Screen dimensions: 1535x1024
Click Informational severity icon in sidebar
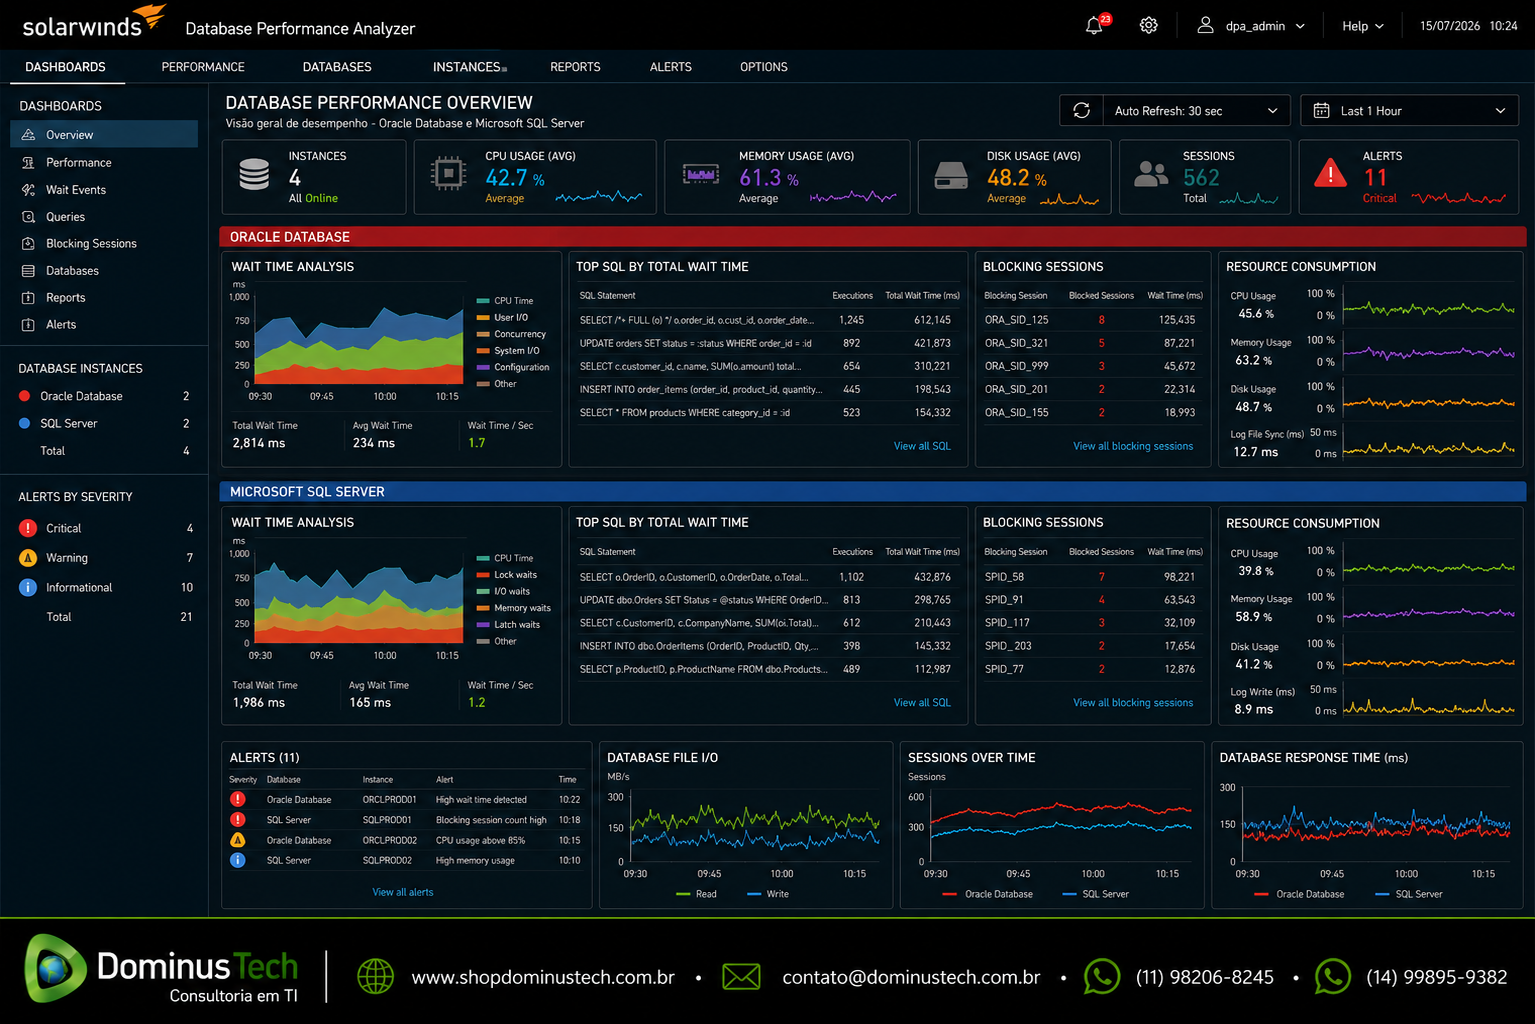click(x=28, y=587)
